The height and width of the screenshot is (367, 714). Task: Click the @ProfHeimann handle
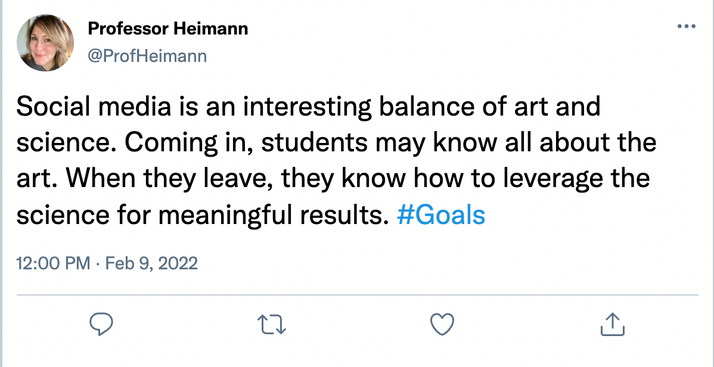(147, 56)
